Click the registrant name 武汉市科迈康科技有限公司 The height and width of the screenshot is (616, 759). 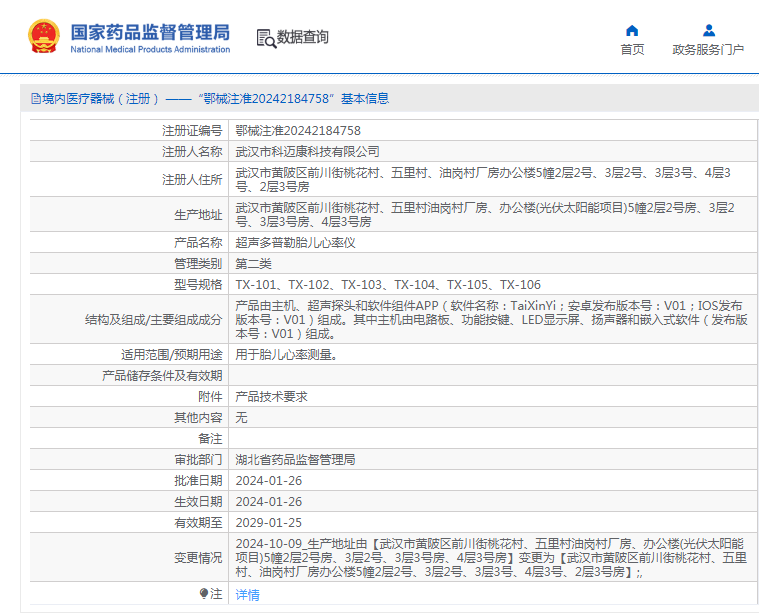click(x=307, y=152)
